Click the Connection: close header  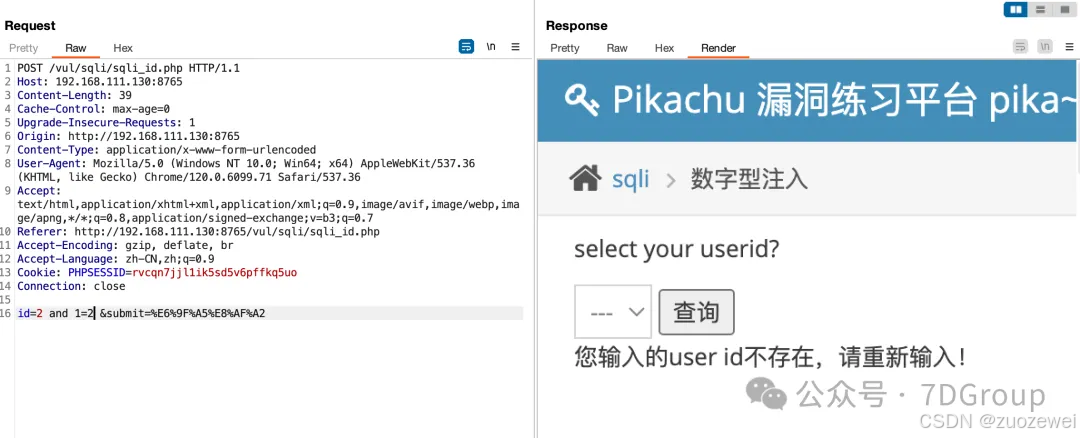(x=71, y=286)
